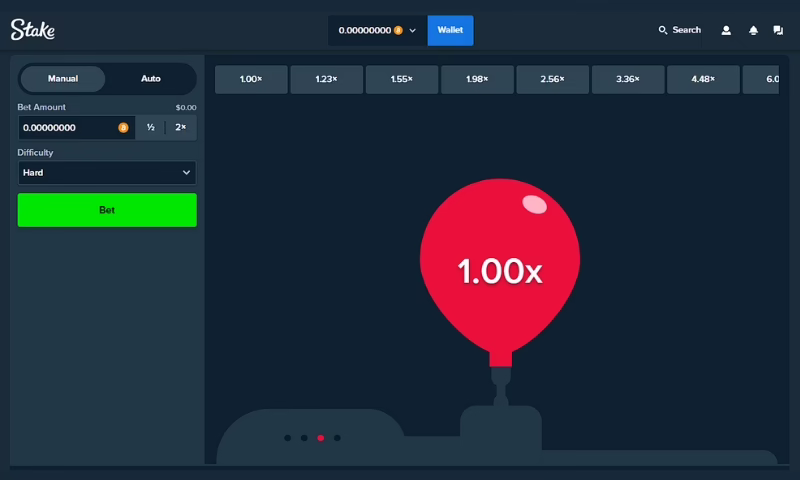Open the notifications bell

click(x=753, y=30)
